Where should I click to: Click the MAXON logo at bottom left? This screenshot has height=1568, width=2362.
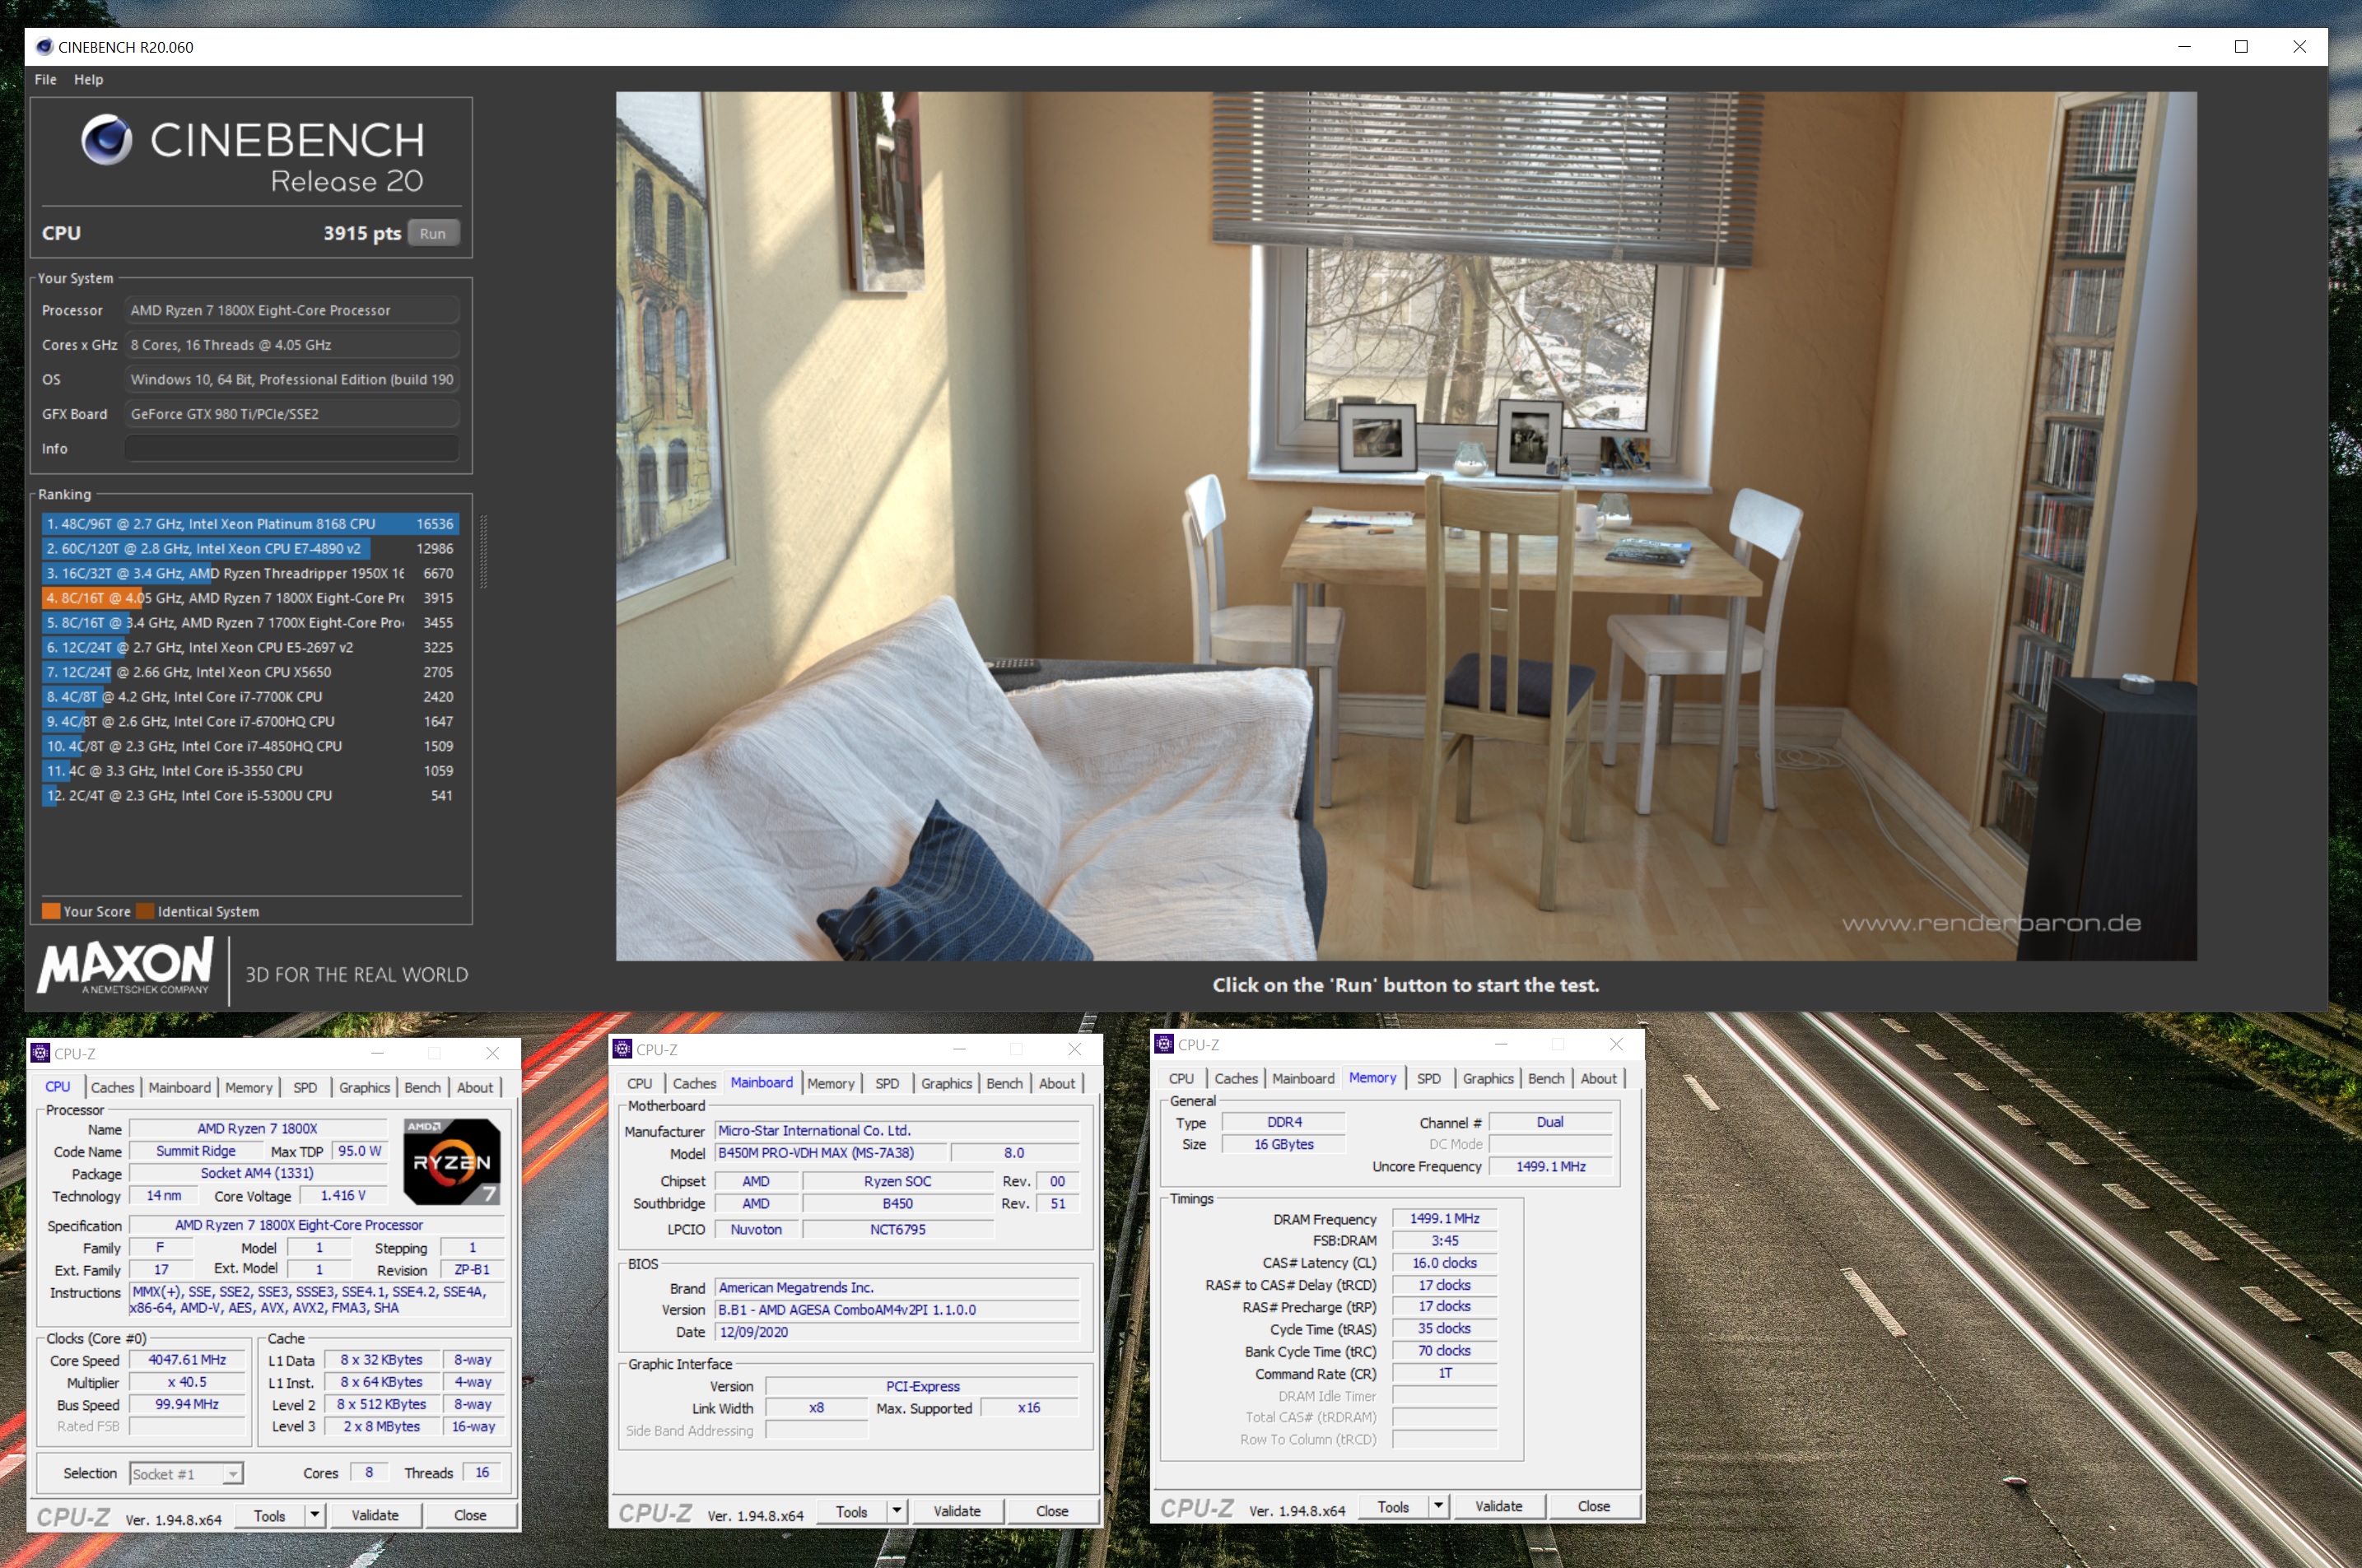(x=125, y=966)
